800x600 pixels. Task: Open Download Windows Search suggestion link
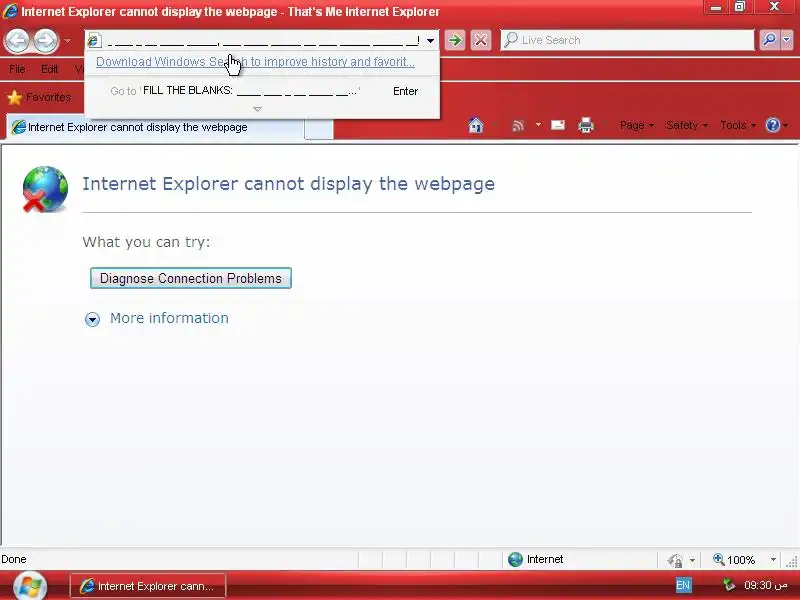pos(255,62)
